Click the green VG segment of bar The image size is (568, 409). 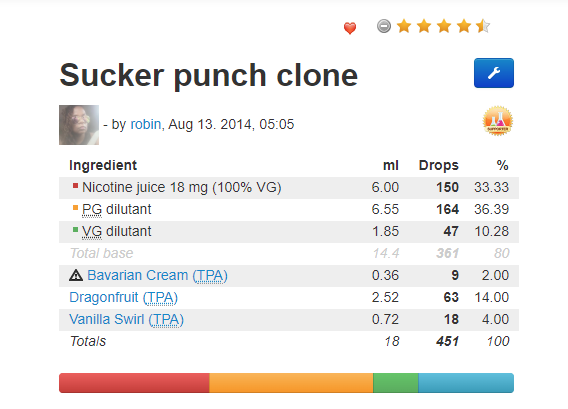click(x=396, y=383)
